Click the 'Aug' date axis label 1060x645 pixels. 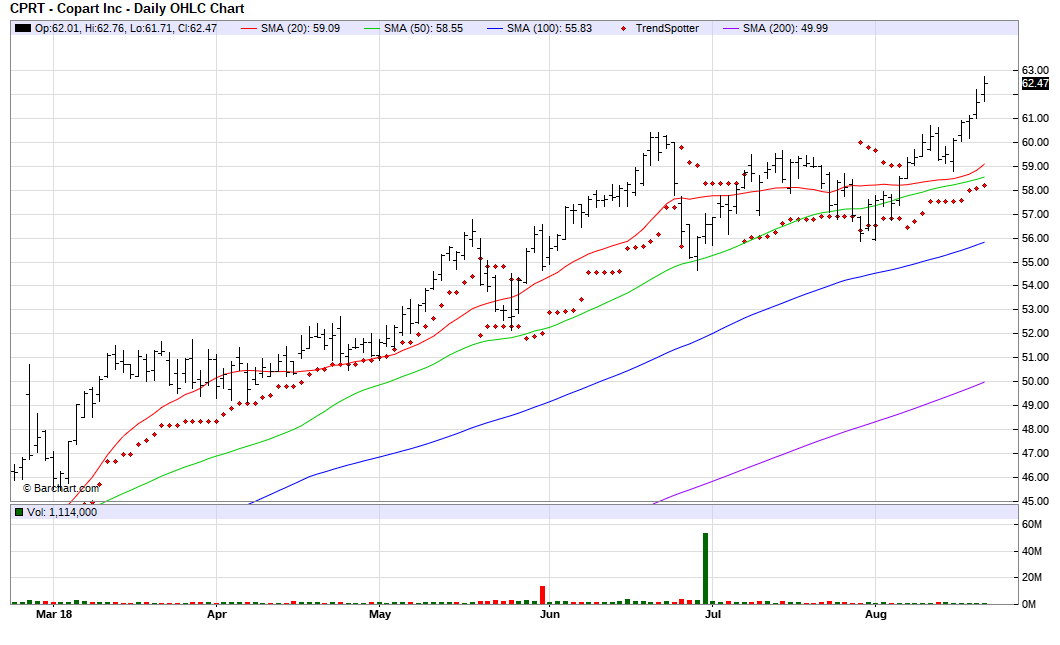pos(875,614)
